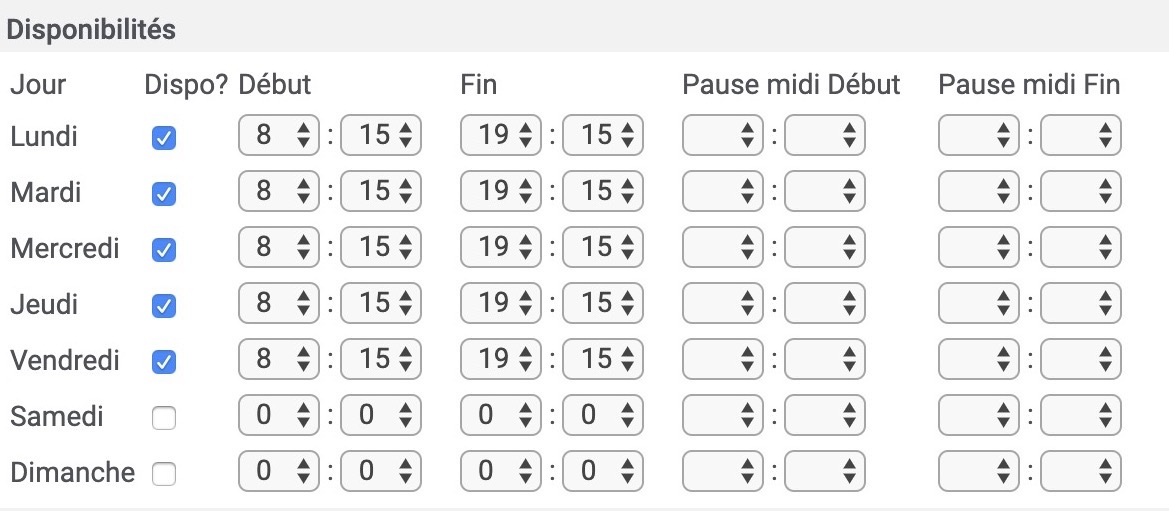Check the Dimanche Dispo checkbox

[164, 474]
